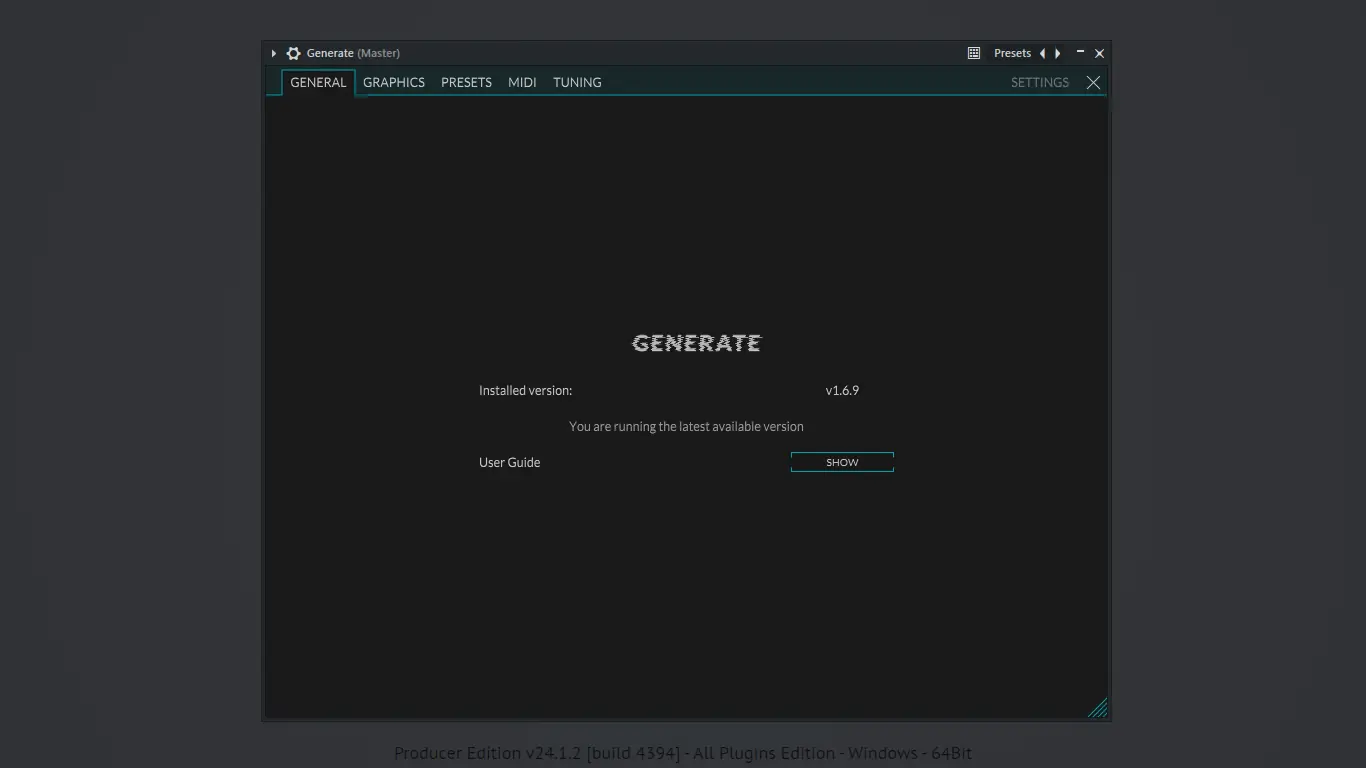Show the User Guide
Viewport: 1366px width, 768px height.
[842, 462]
